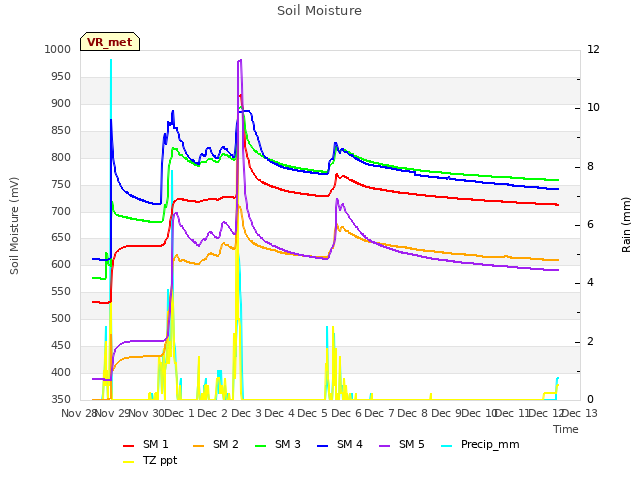This screenshot has height=480, width=640.
Task: Click the 850 tick on left axis
Action: (61, 130)
